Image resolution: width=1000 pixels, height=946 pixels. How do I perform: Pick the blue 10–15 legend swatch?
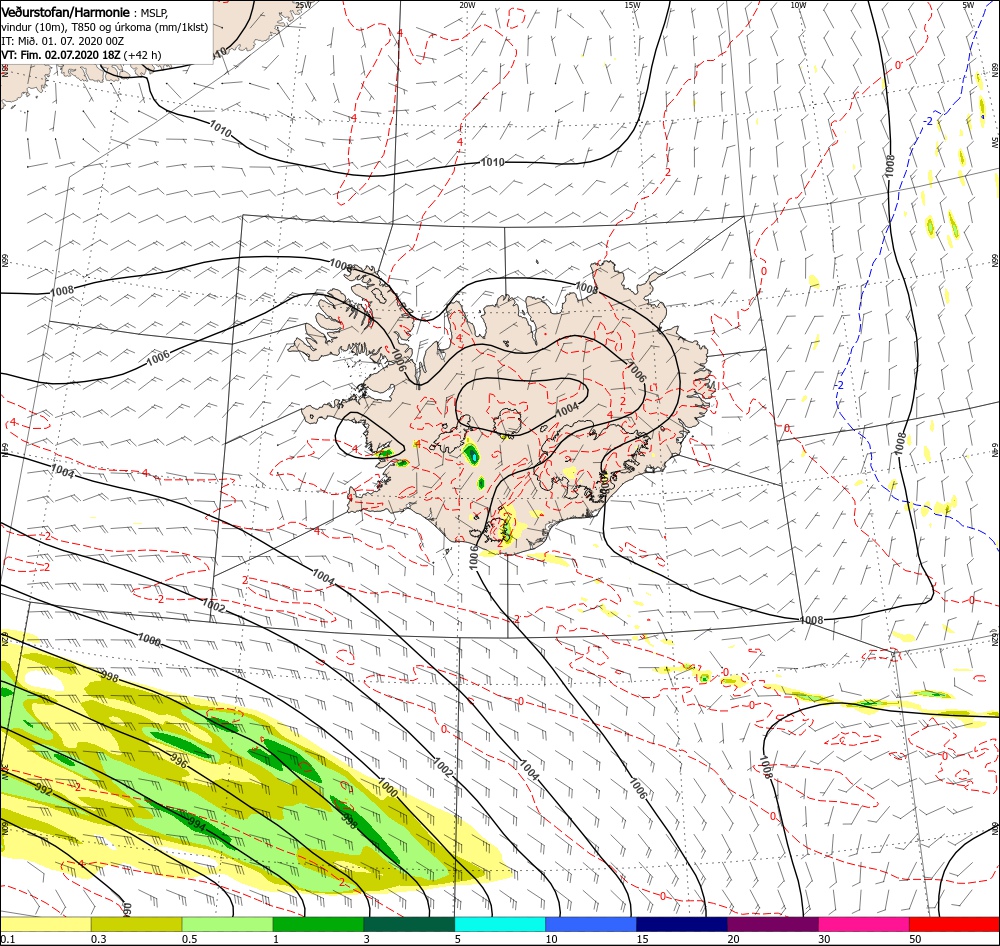click(591, 924)
